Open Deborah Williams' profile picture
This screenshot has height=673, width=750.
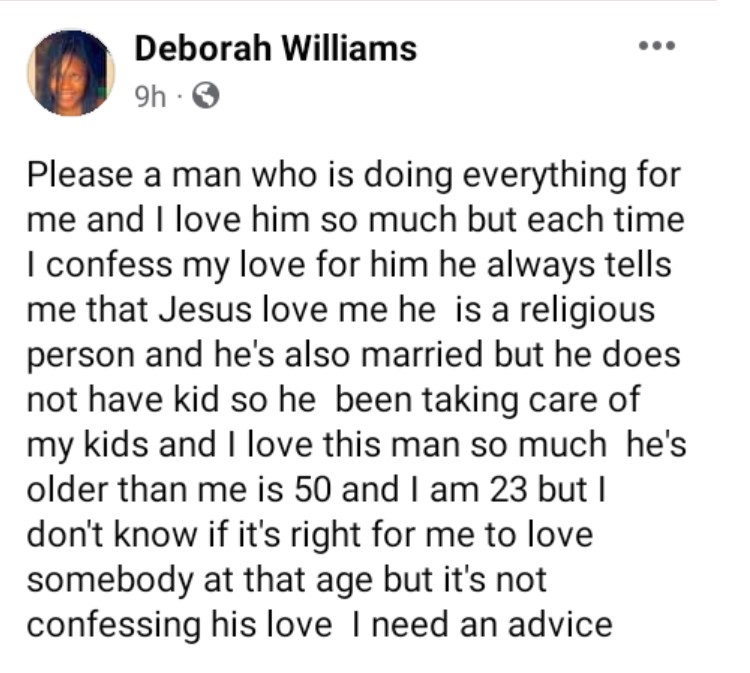[70, 72]
